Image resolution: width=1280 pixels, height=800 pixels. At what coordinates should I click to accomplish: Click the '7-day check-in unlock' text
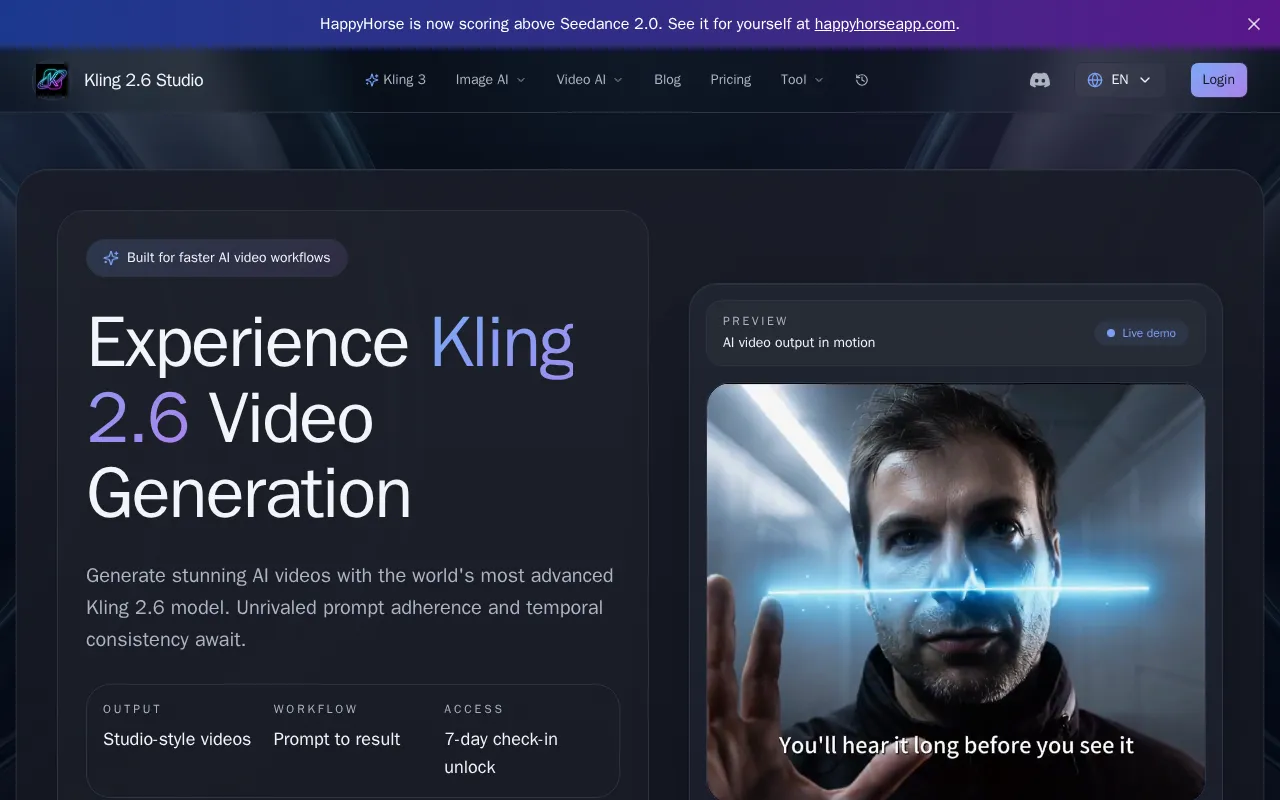click(x=501, y=753)
